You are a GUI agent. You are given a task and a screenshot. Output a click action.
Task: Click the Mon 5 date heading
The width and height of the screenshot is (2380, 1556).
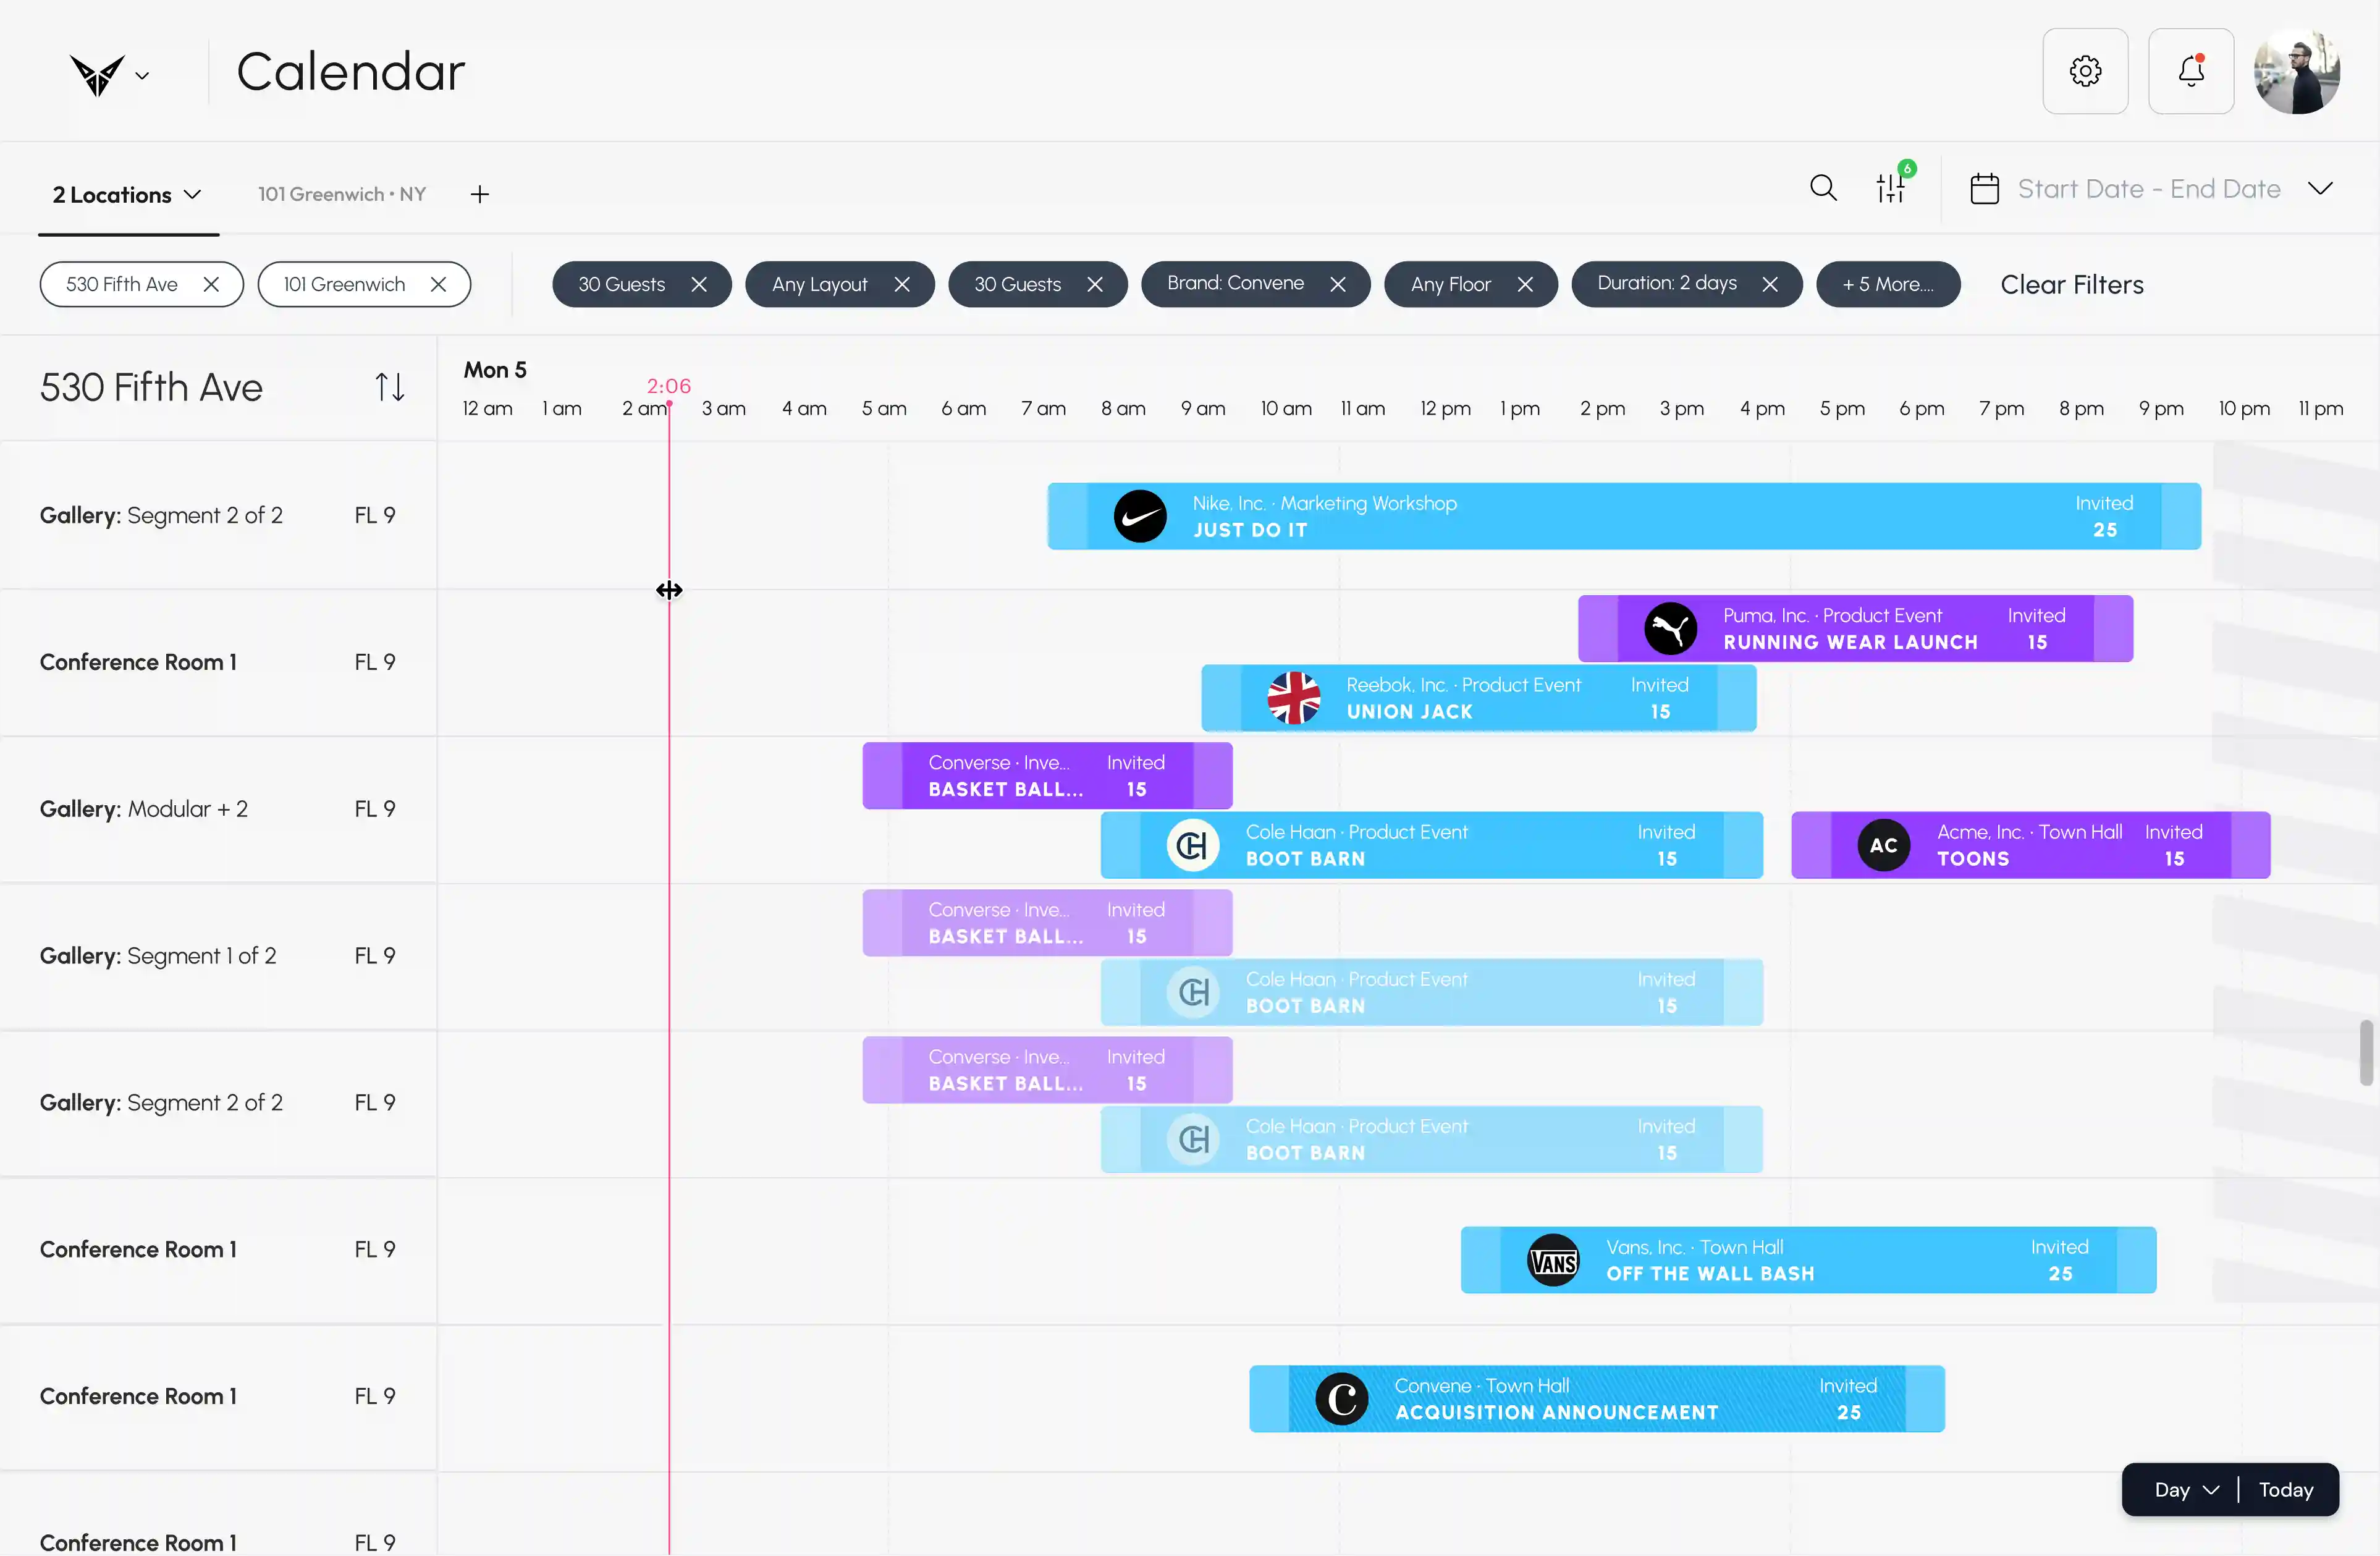point(495,370)
